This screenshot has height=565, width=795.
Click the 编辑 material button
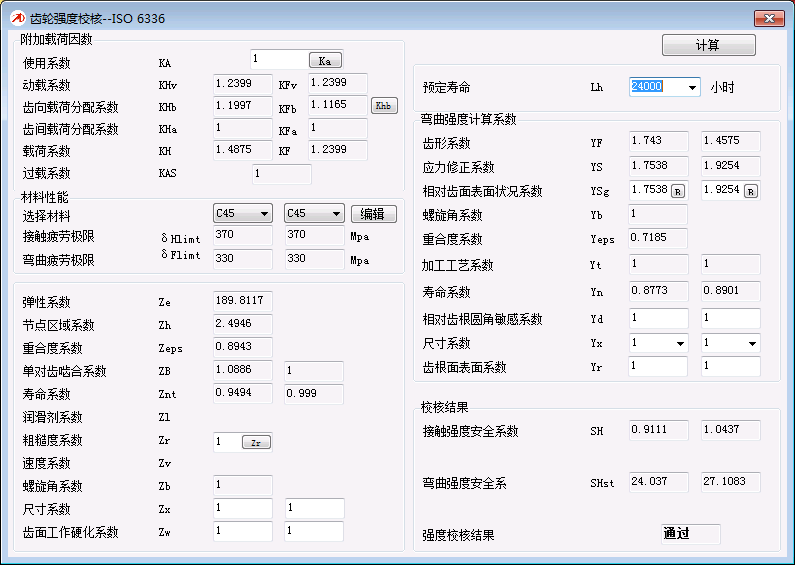coord(373,214)
